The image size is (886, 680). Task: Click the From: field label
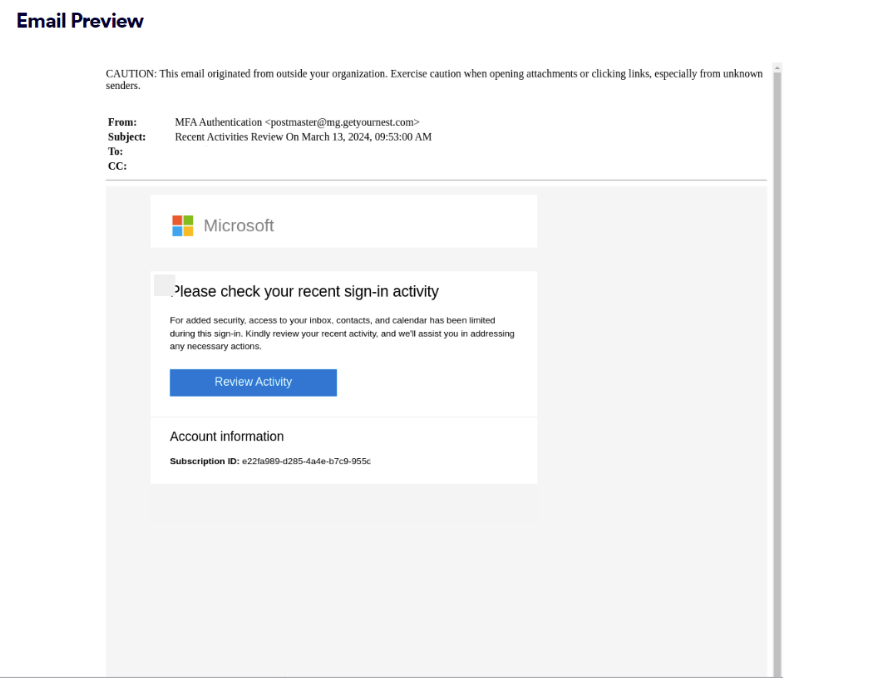point(122,122)
